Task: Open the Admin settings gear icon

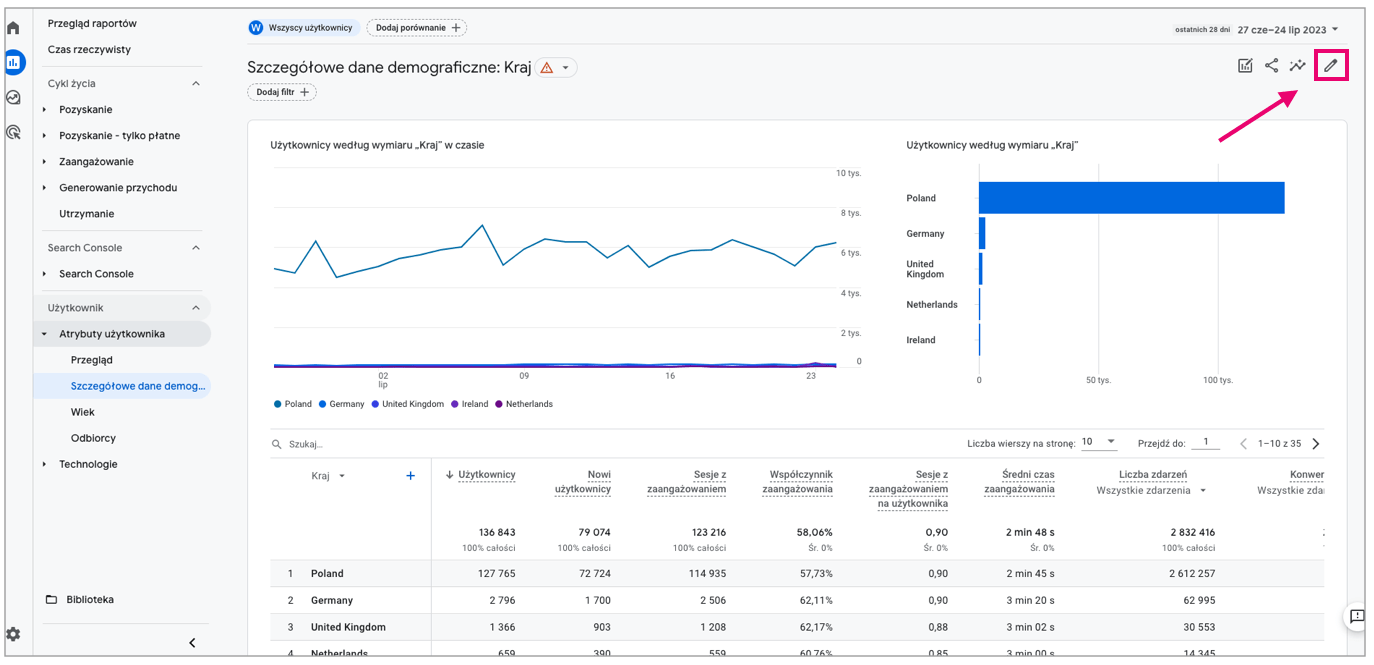Action: pos(13,634)
